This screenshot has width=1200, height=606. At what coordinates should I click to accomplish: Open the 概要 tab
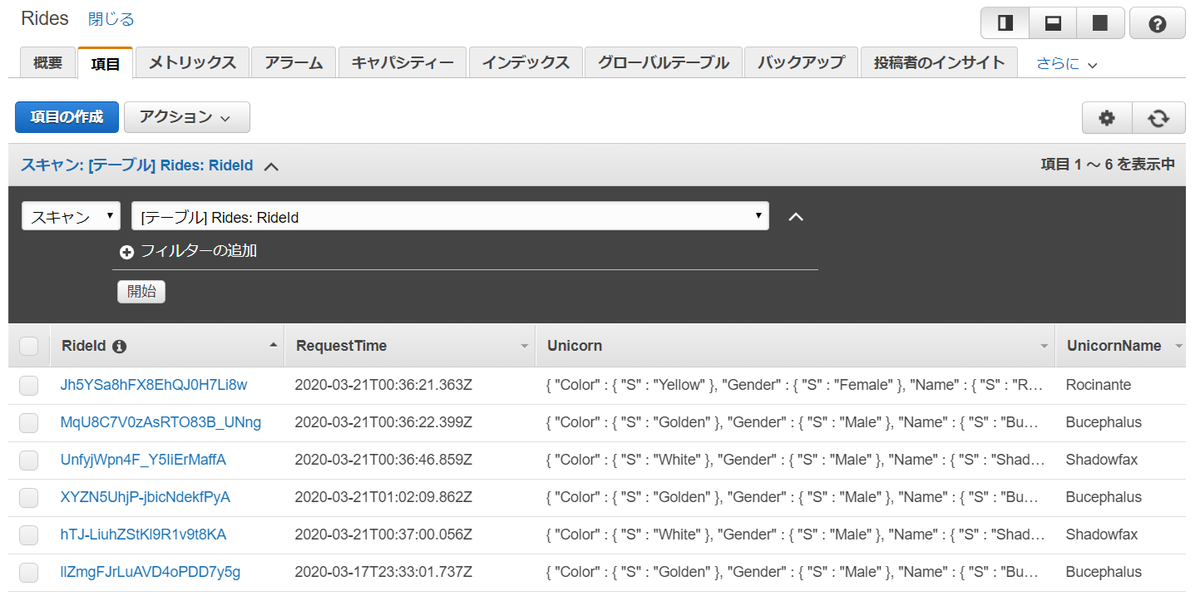pyautogui.click(x=48, y=62)
